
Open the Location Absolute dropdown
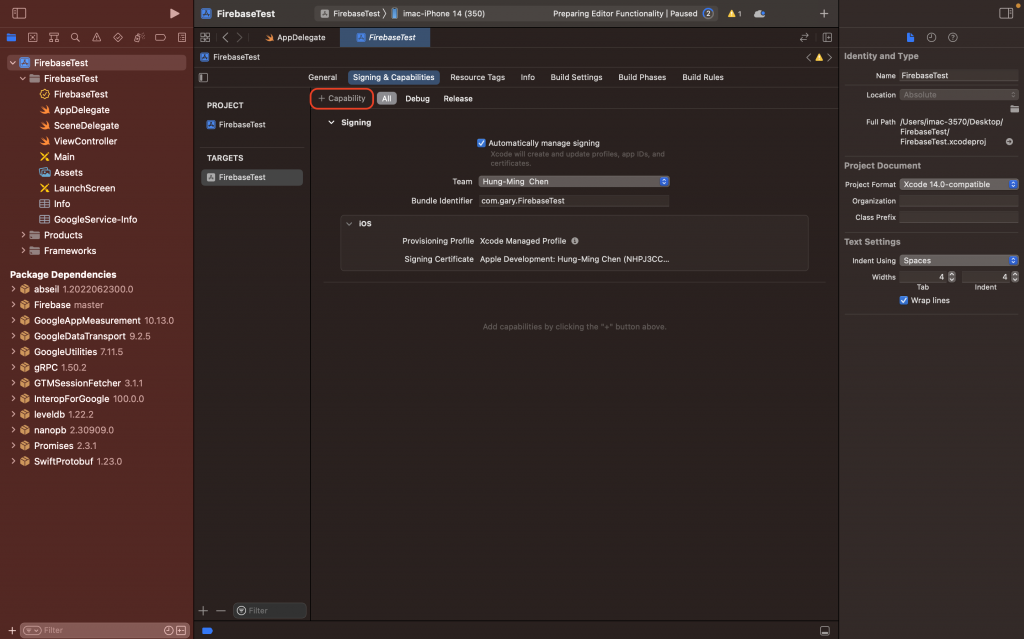pyautogui.click(x=959, y=95)
